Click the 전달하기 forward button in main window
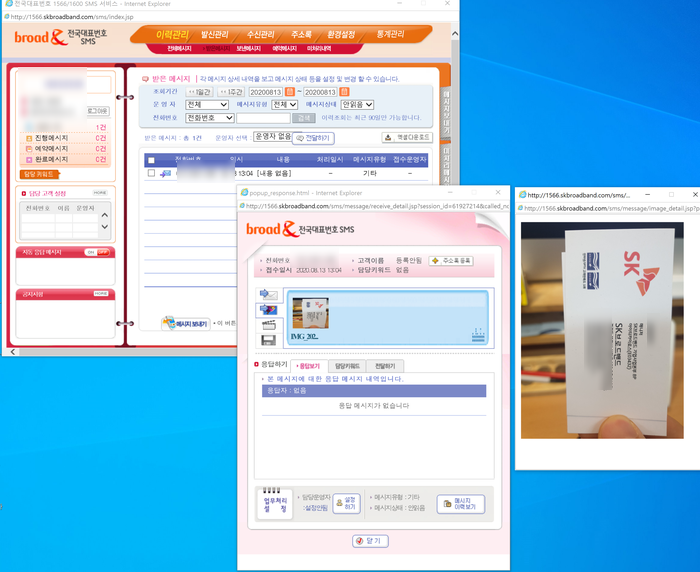The image size is (700, 572). 313,138
